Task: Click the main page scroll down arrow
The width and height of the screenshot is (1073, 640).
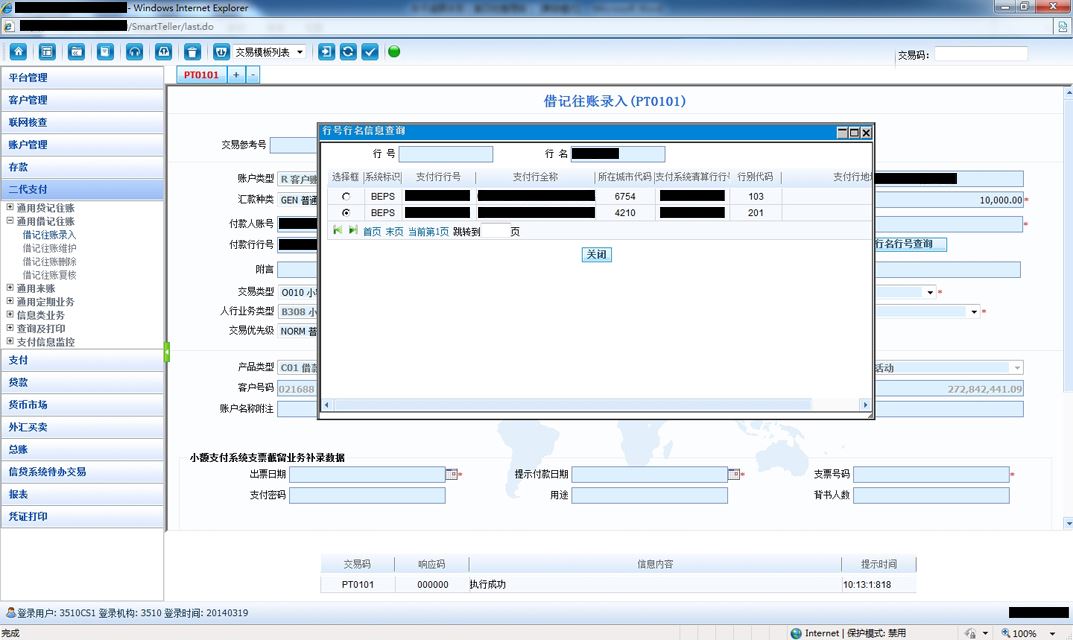Action: pos(1068,523)
